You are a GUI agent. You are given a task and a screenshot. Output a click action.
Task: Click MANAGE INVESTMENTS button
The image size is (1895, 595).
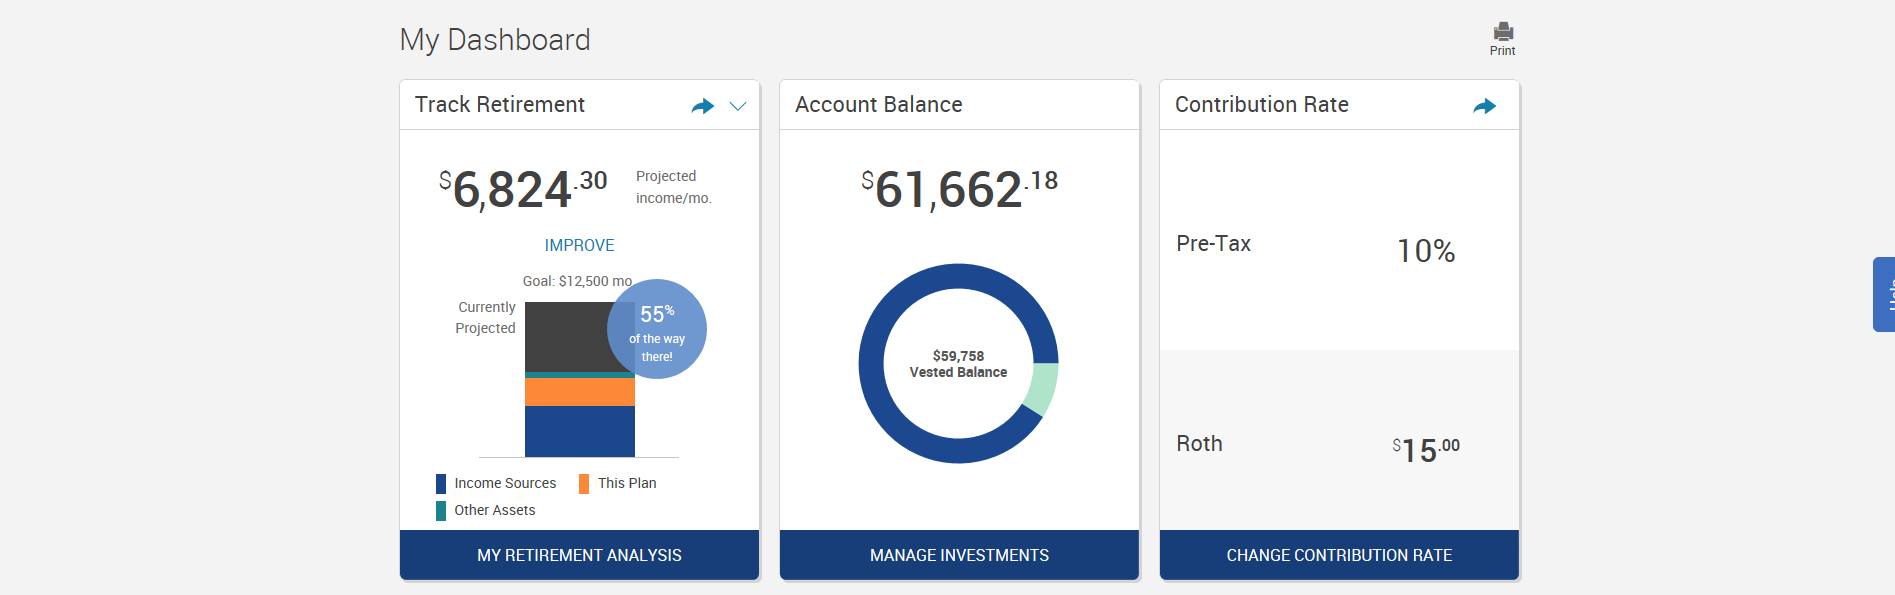tap(959, 555)
